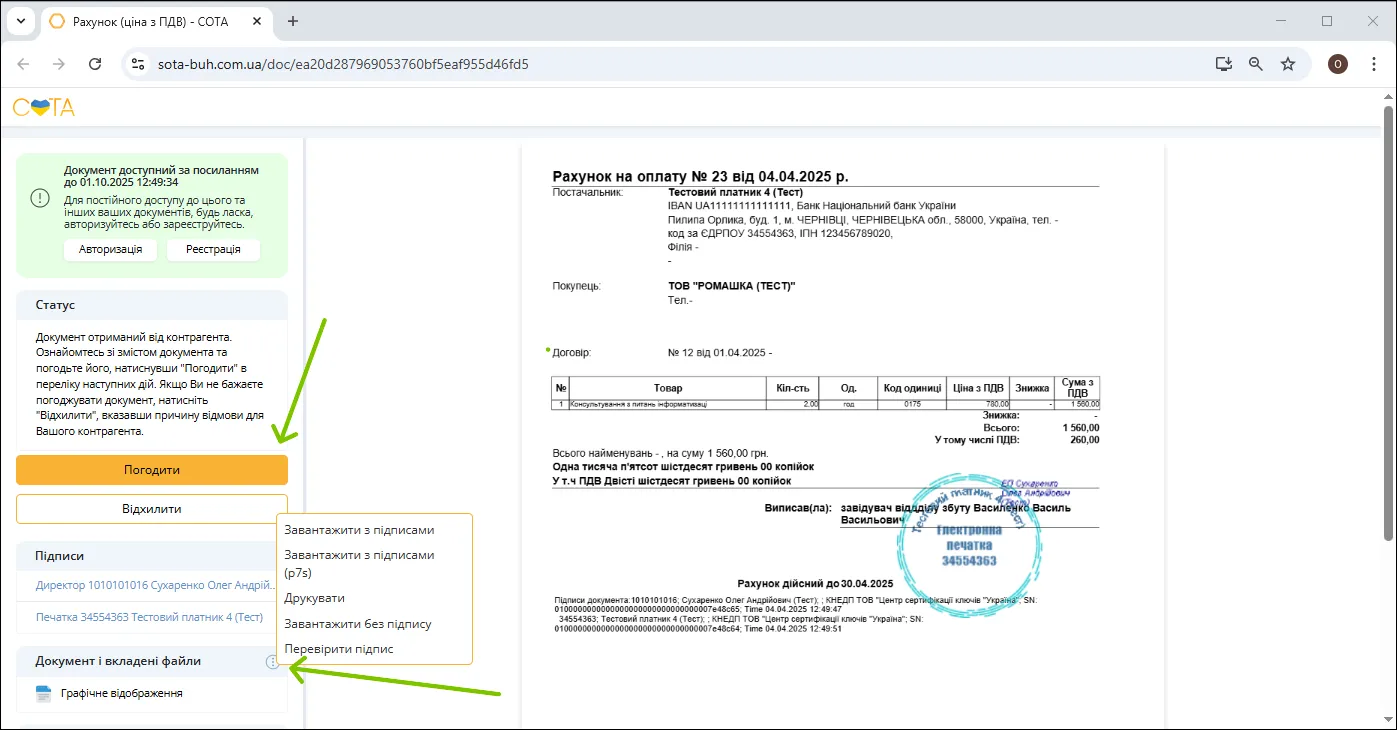Click the Товар column header in table
The height and width of the screenshot is (730, 1397).
tap(668, 388)
